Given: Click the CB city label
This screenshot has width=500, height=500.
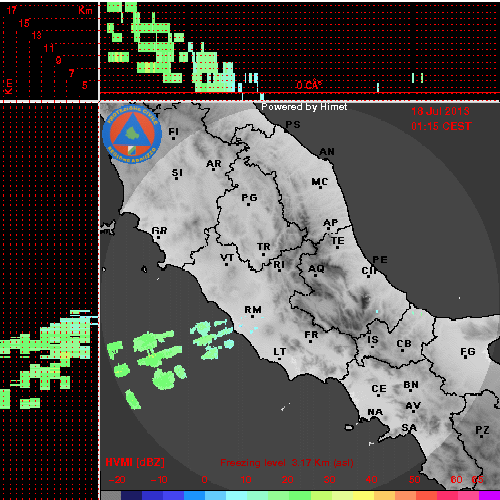Looking at the screenshot, I should click(x=404, y=344).
